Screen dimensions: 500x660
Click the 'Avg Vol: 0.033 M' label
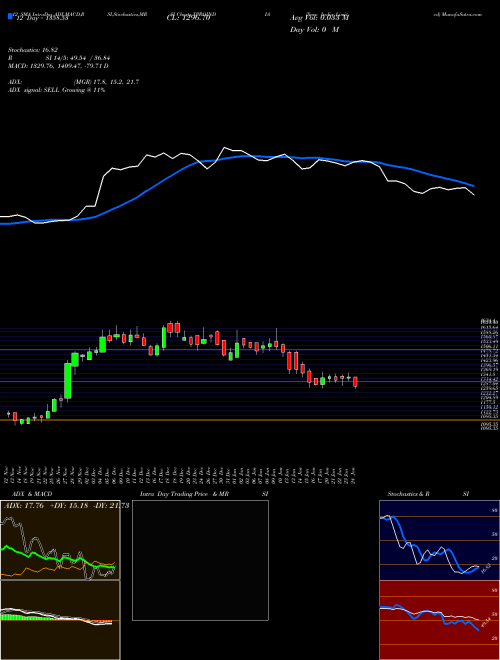[319, 18]
